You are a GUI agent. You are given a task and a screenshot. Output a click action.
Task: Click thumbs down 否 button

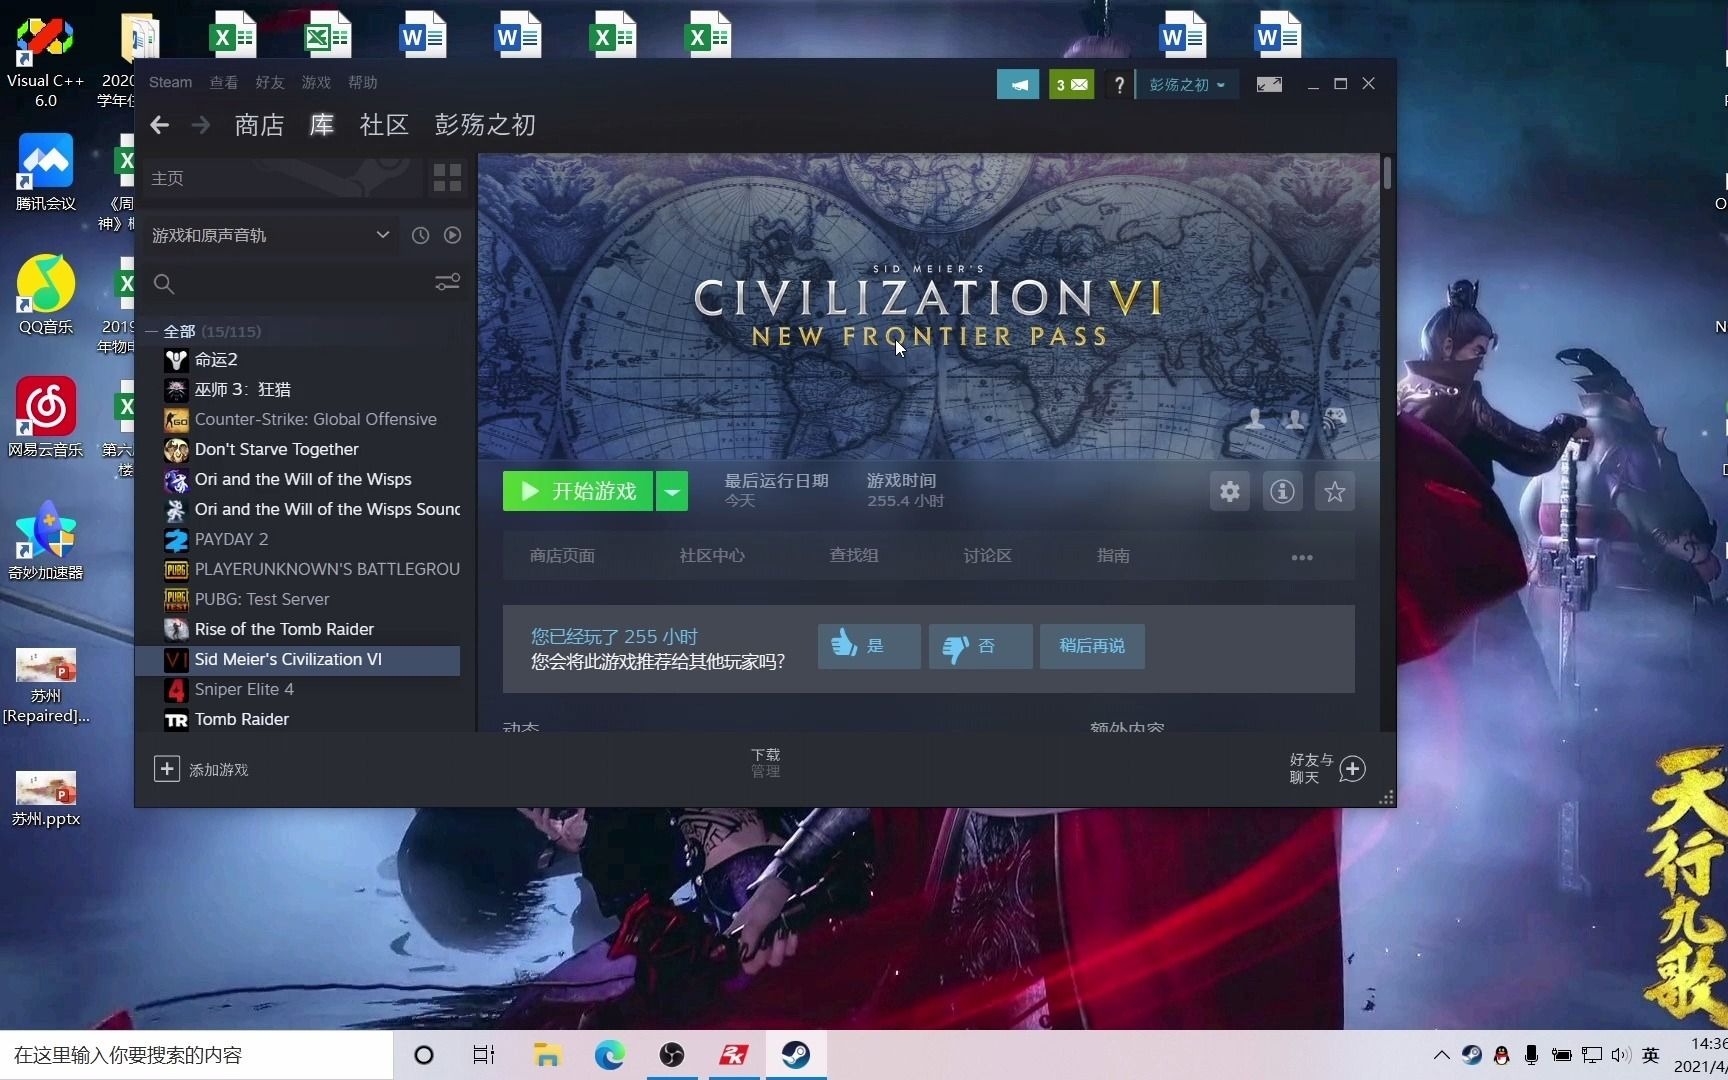pyautogui.click(x=980, y=646)
